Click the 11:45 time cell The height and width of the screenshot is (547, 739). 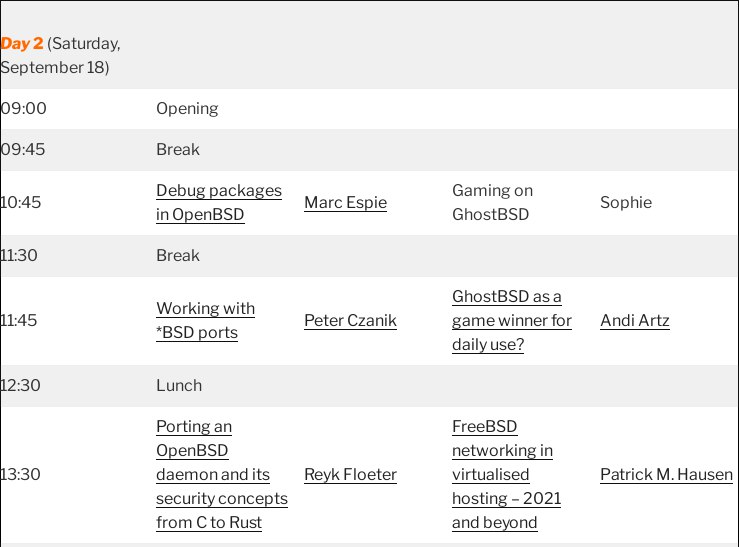pyautogui.click(x=19, y=320)
